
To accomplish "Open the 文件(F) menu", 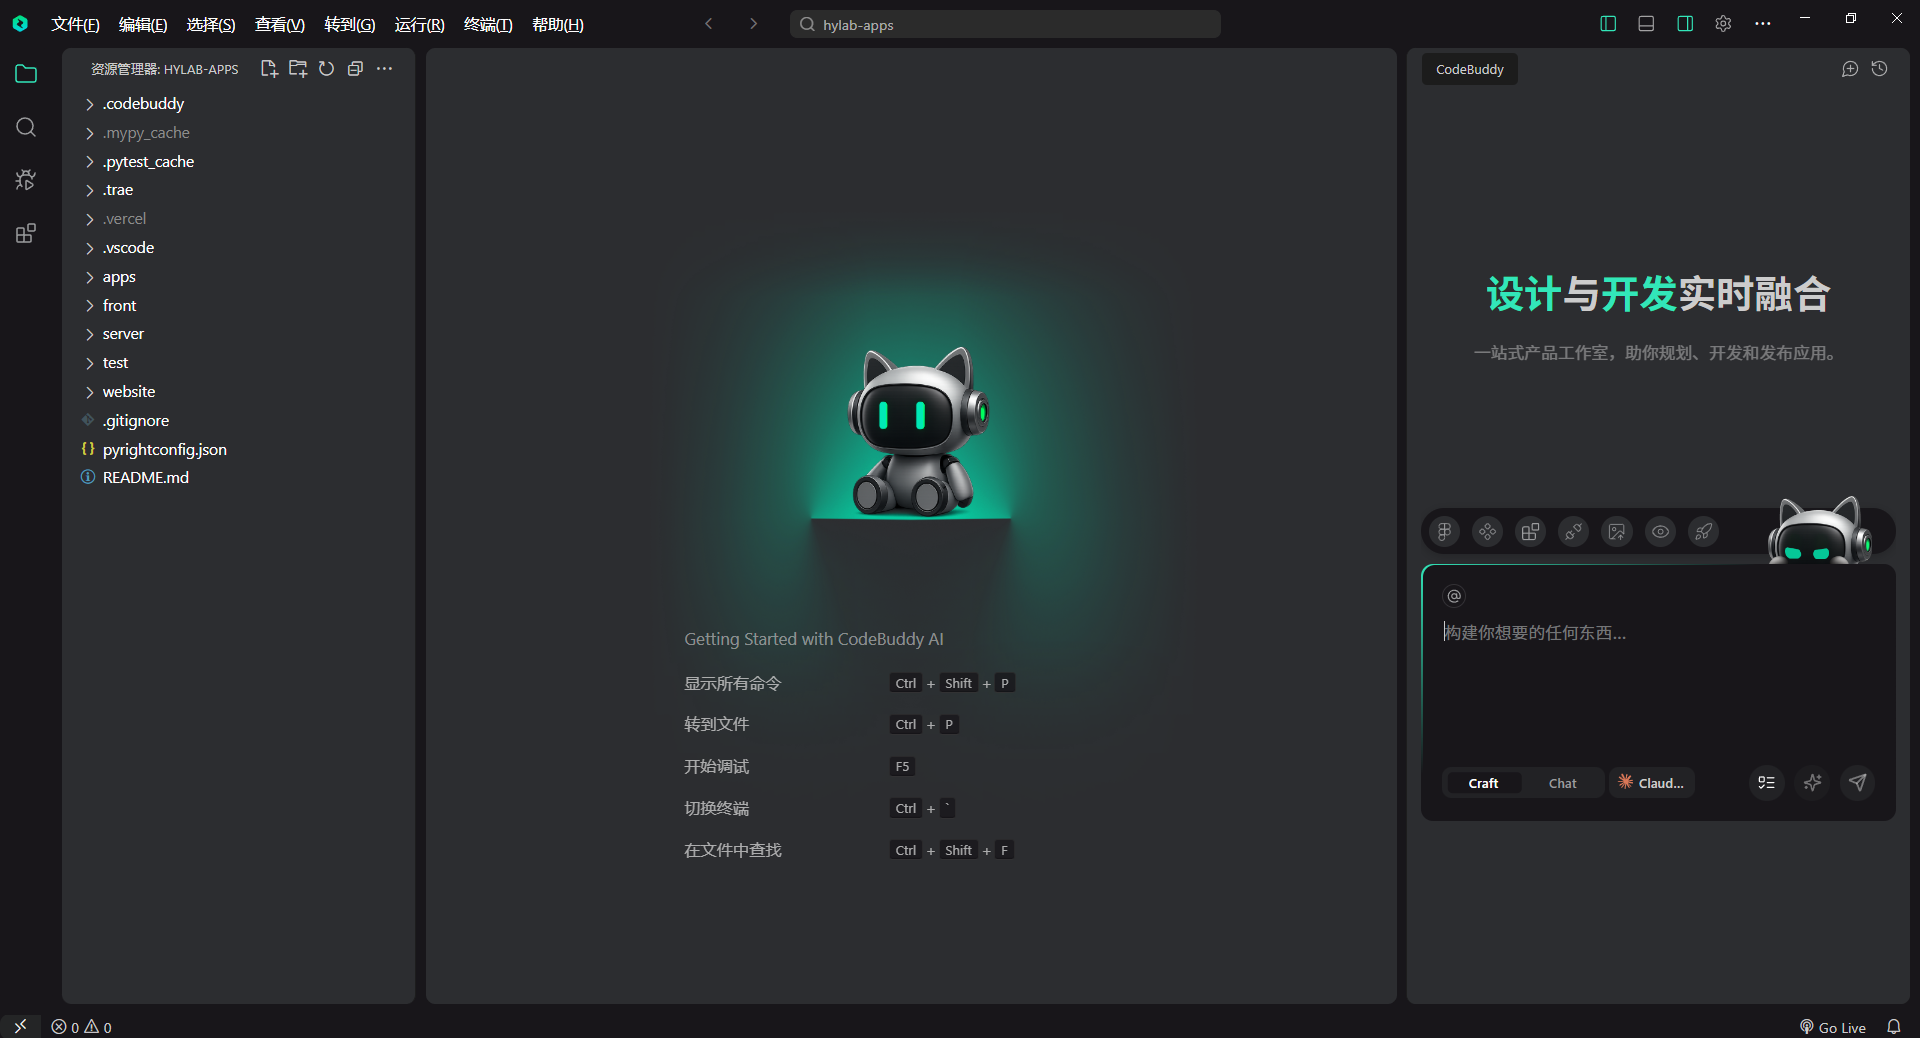I will (x=75, y=24).
